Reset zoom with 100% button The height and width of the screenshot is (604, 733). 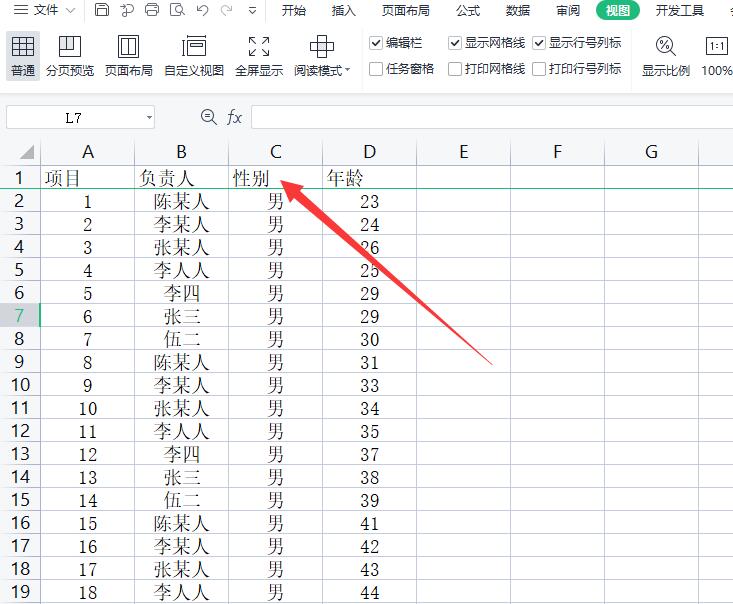click(x=717, y=56)
